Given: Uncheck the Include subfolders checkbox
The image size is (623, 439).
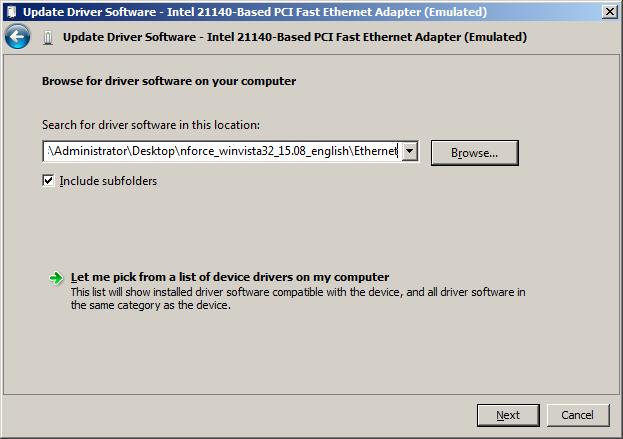Looking at the screenshot, I should point(48,181).
